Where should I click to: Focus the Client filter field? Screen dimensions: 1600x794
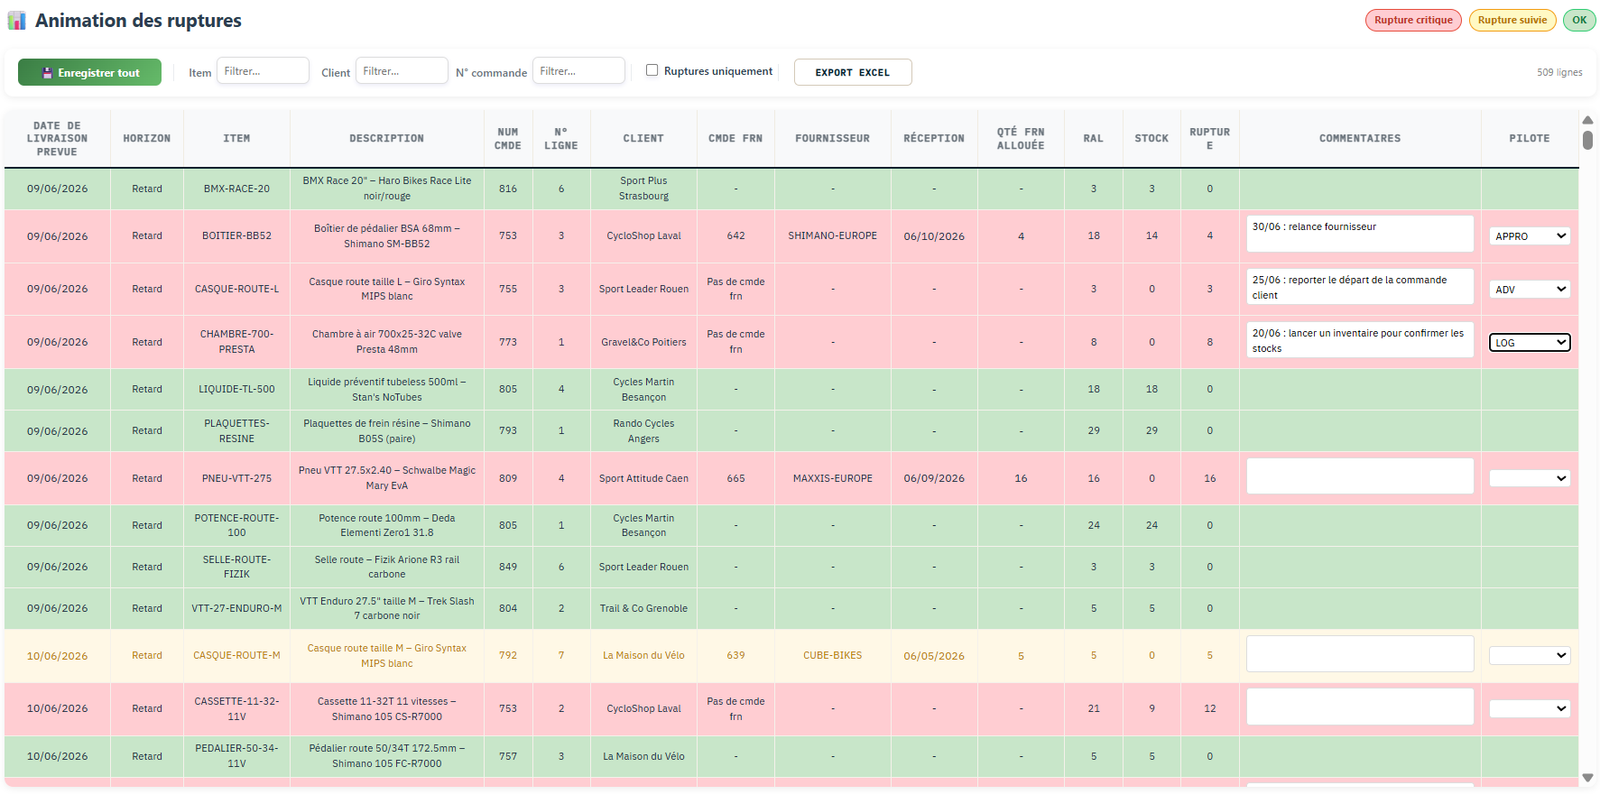click(x=401, y=71)
